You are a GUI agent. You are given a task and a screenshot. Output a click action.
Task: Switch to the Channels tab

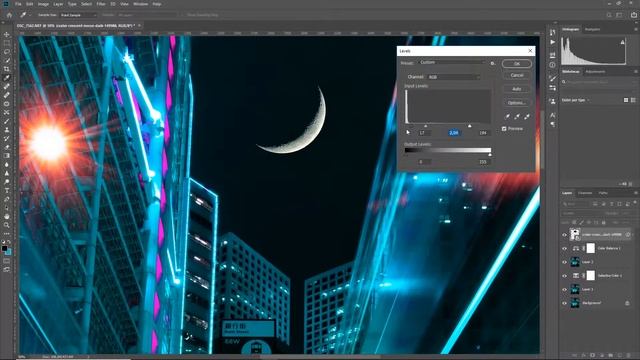(x=585, y=193)
